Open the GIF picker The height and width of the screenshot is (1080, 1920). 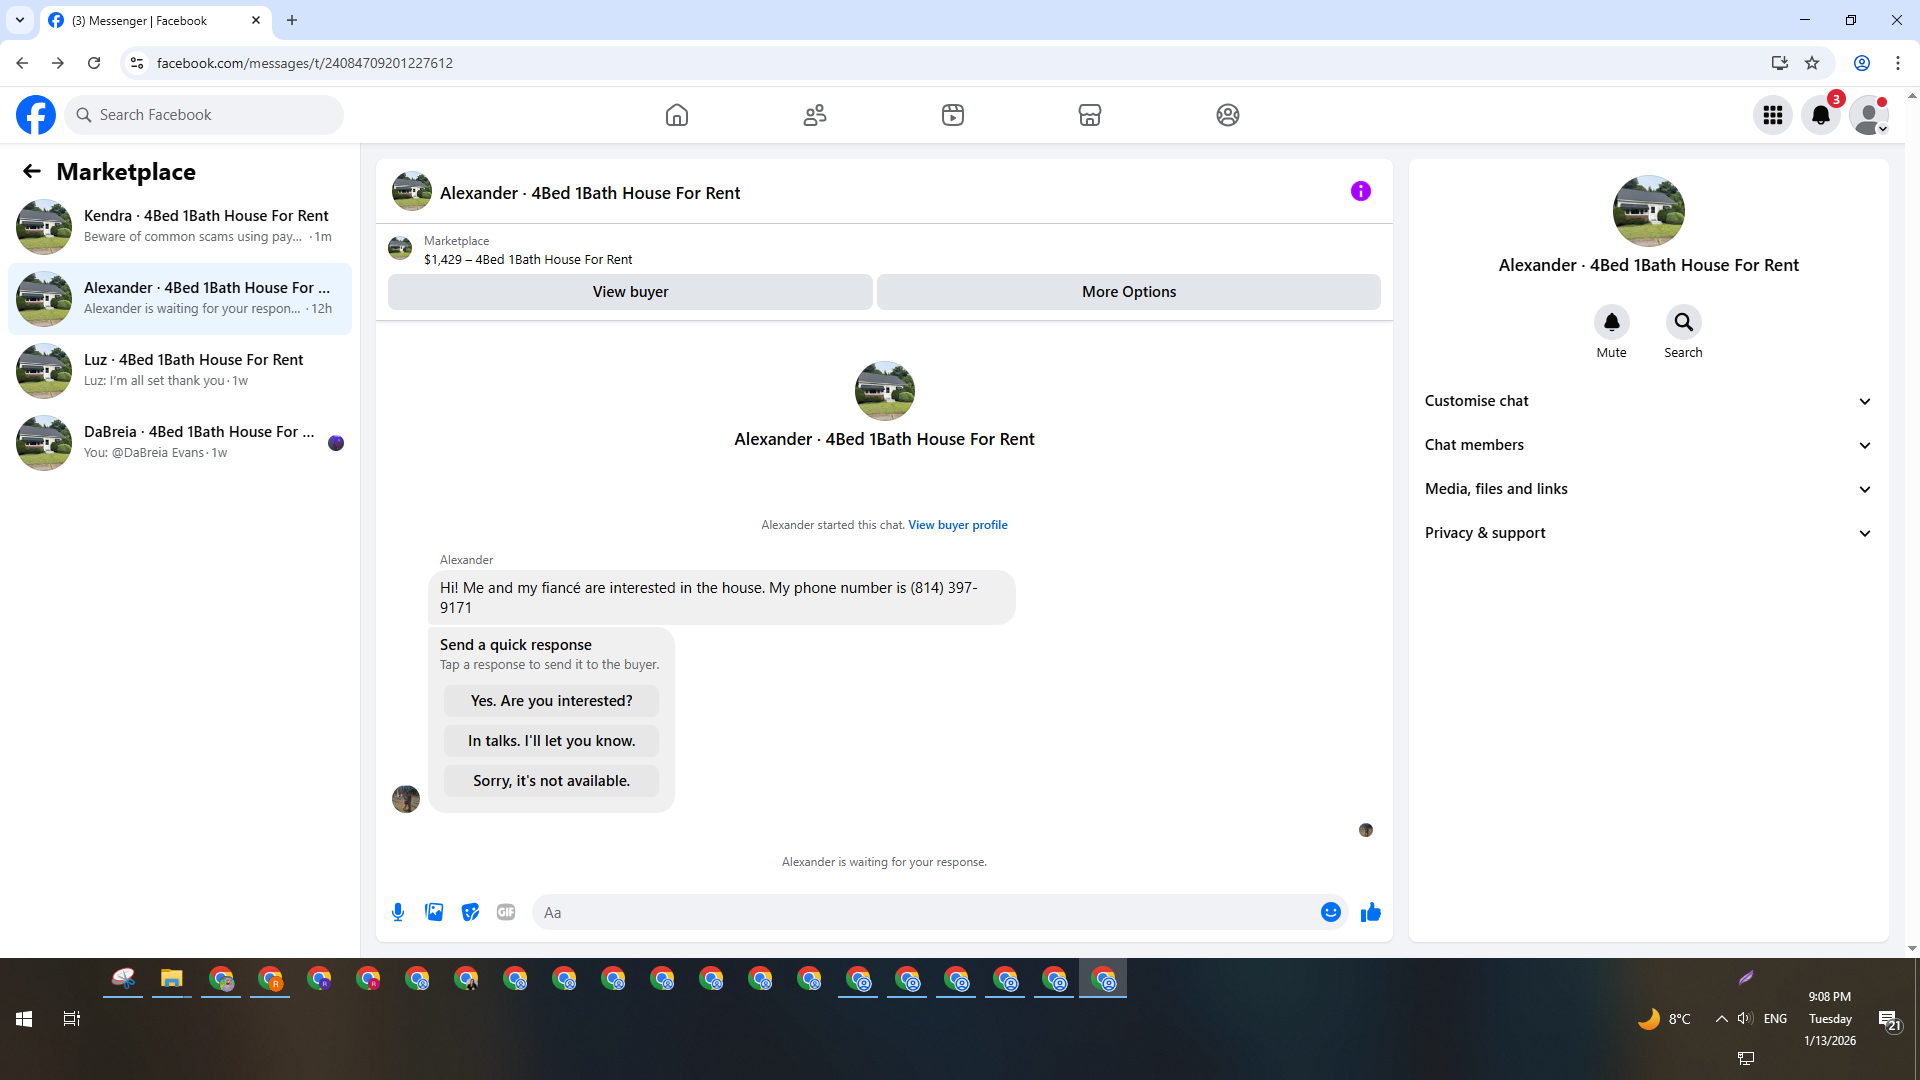[x=506, y=912]
